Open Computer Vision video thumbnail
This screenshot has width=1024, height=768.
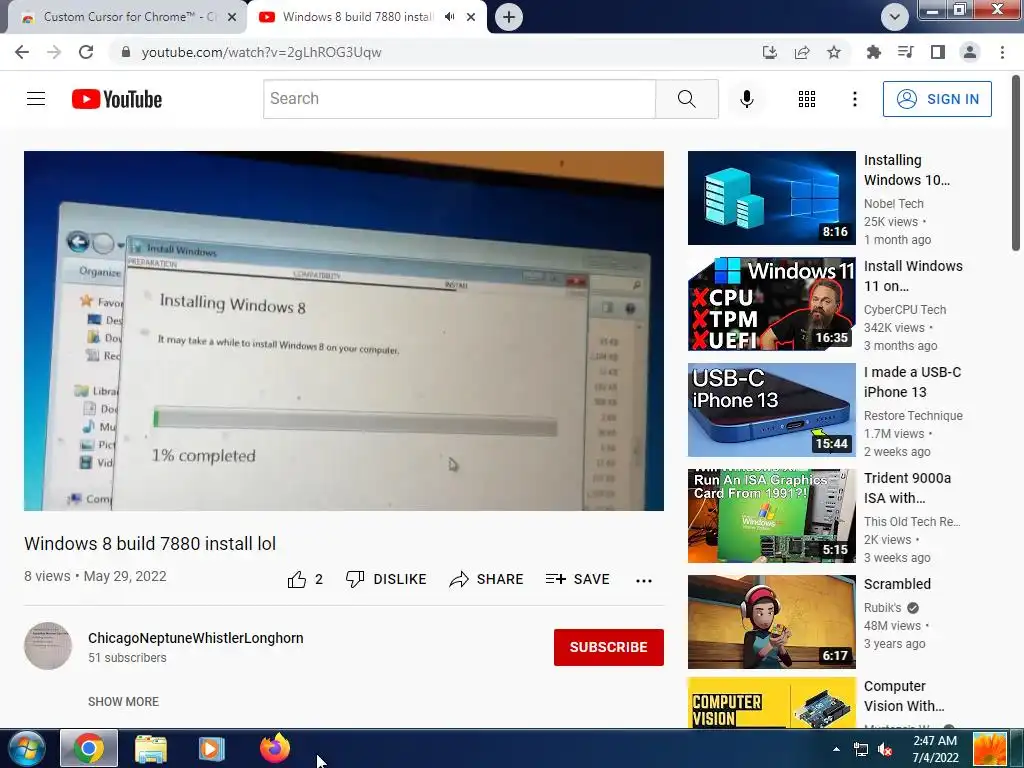coord(772,703)
